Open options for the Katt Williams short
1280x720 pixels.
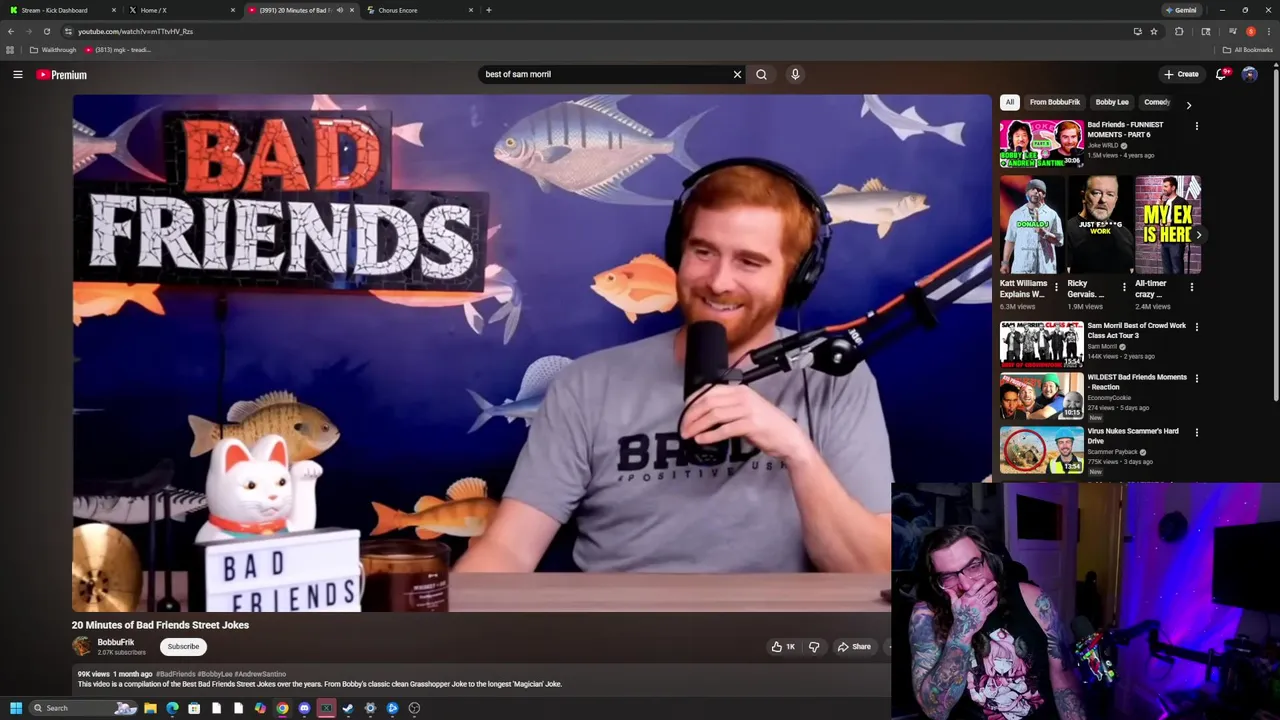[1056, 287]
